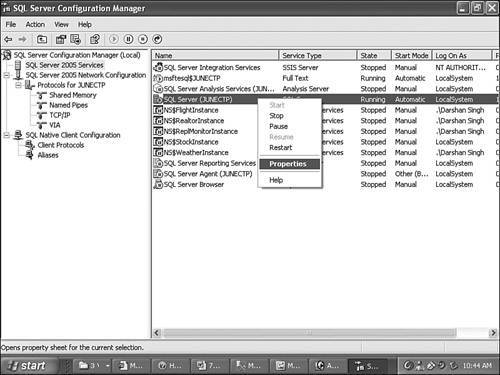Viewport: 500px width, 375px height.
Task: Open the Properties toolbar icon
Action: click(x=61, y=39)
